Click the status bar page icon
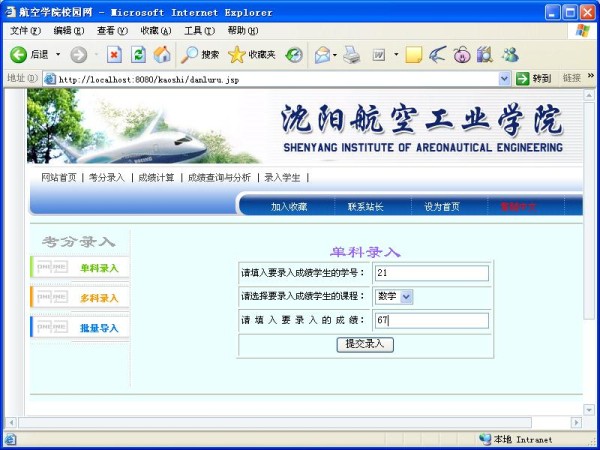 10,439
